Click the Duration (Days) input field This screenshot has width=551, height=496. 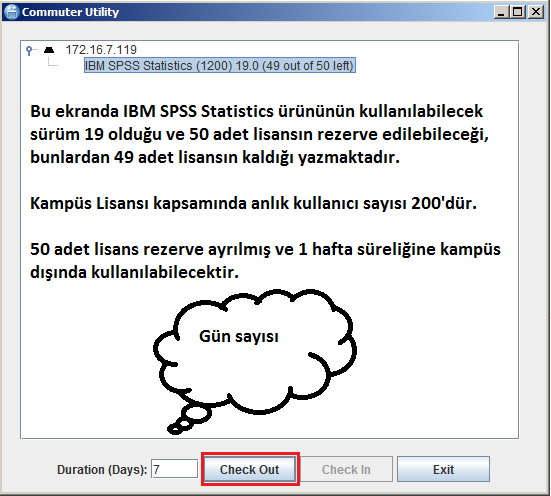[x=174, y=469]
